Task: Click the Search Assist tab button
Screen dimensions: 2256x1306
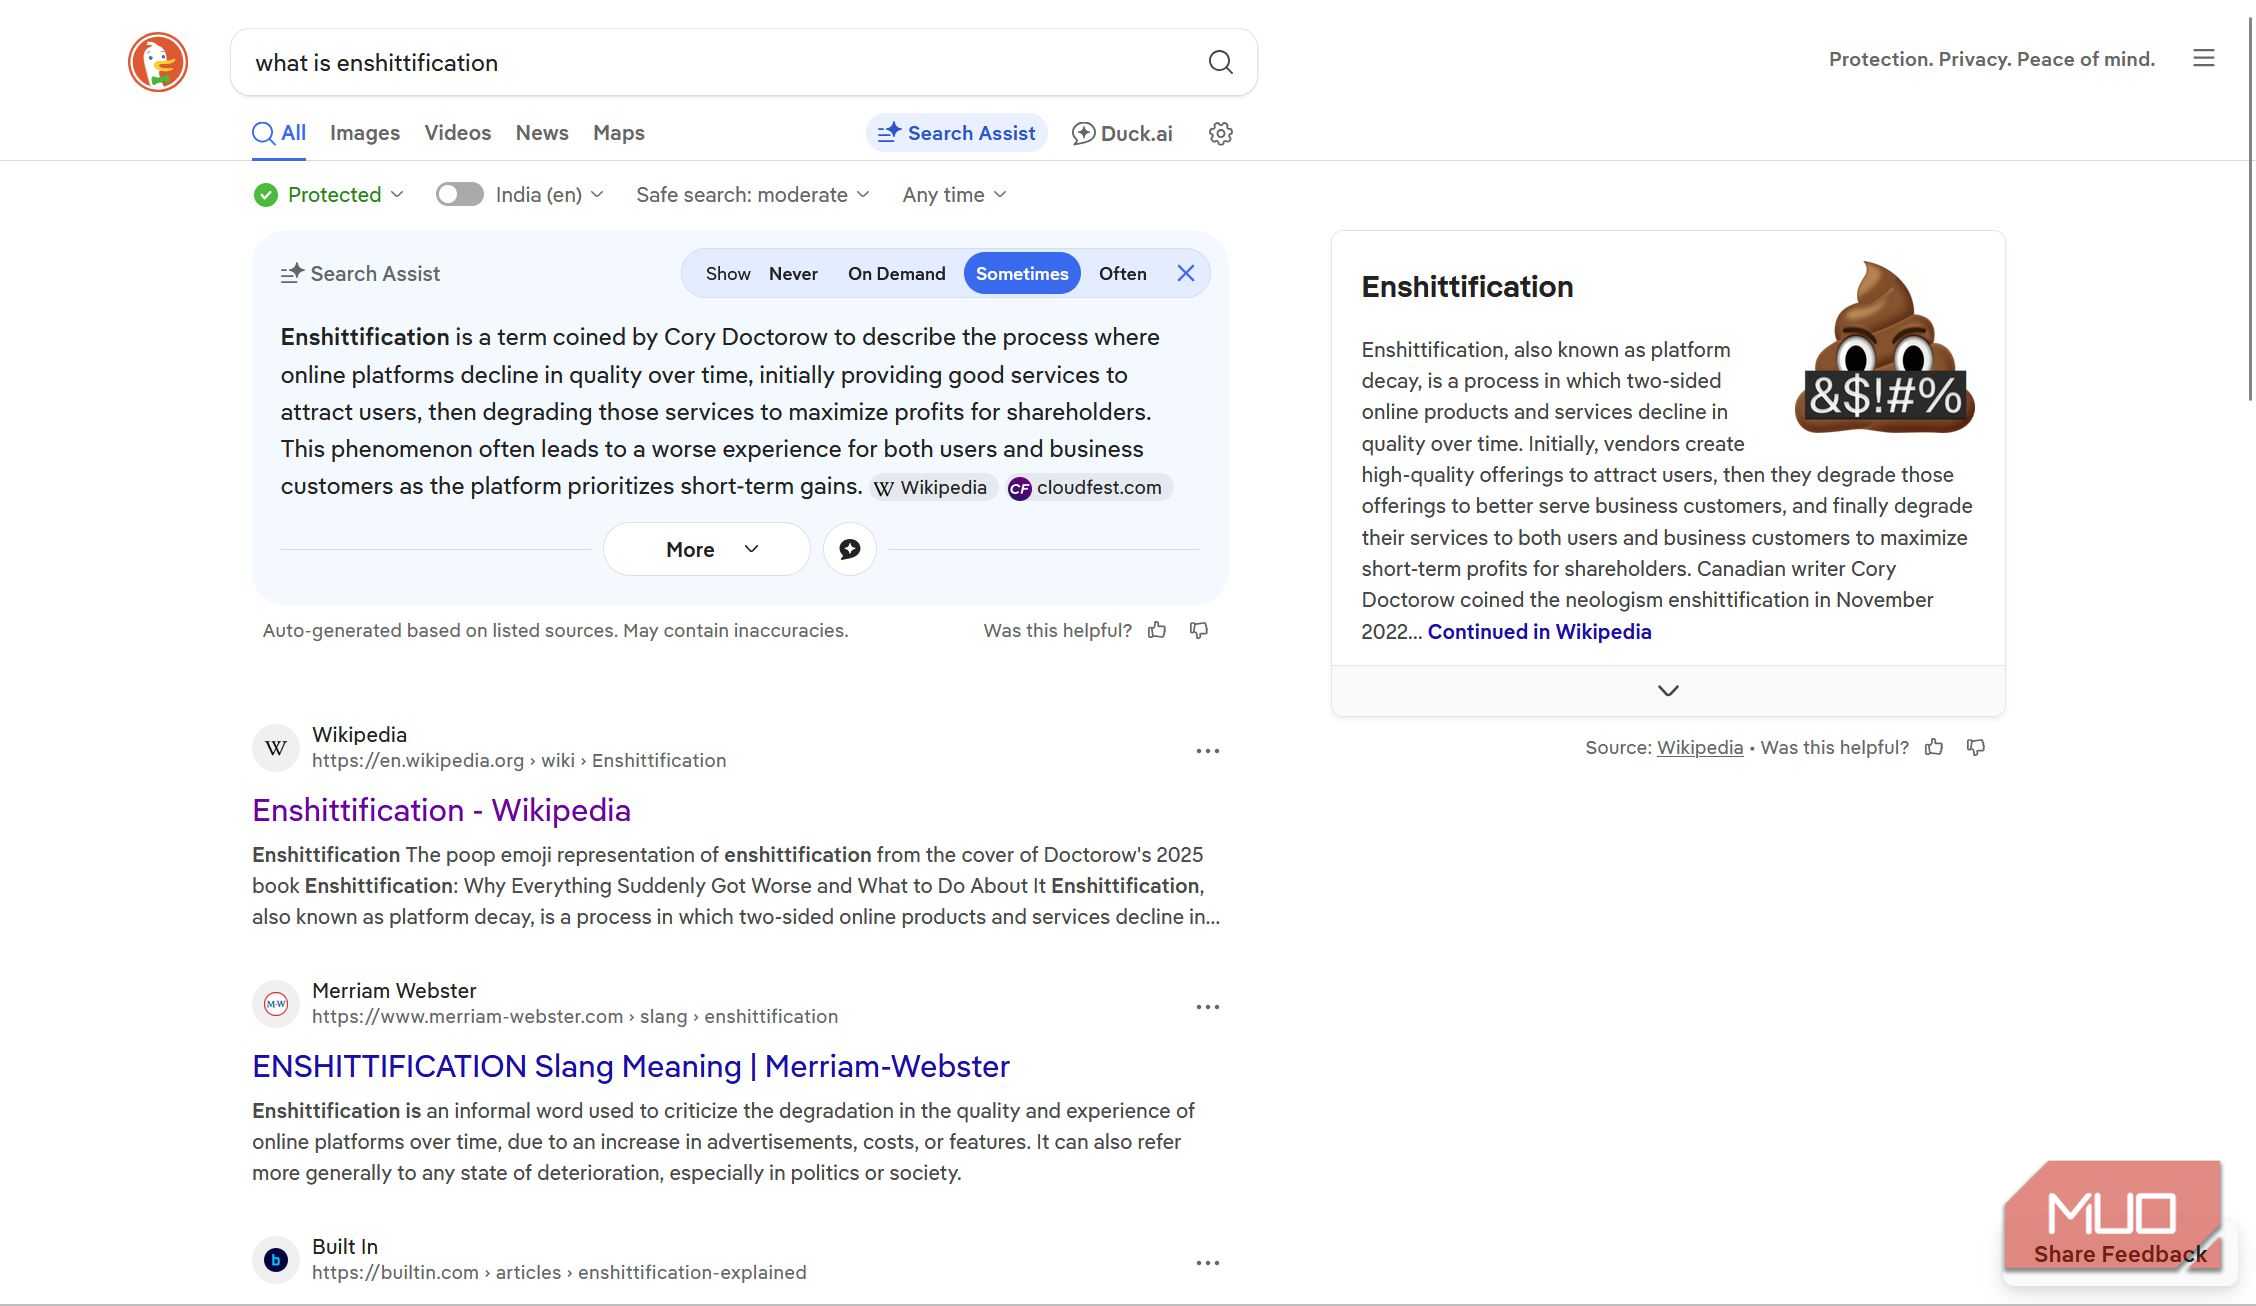Action: pyautogui.click(x=956, y=133)
